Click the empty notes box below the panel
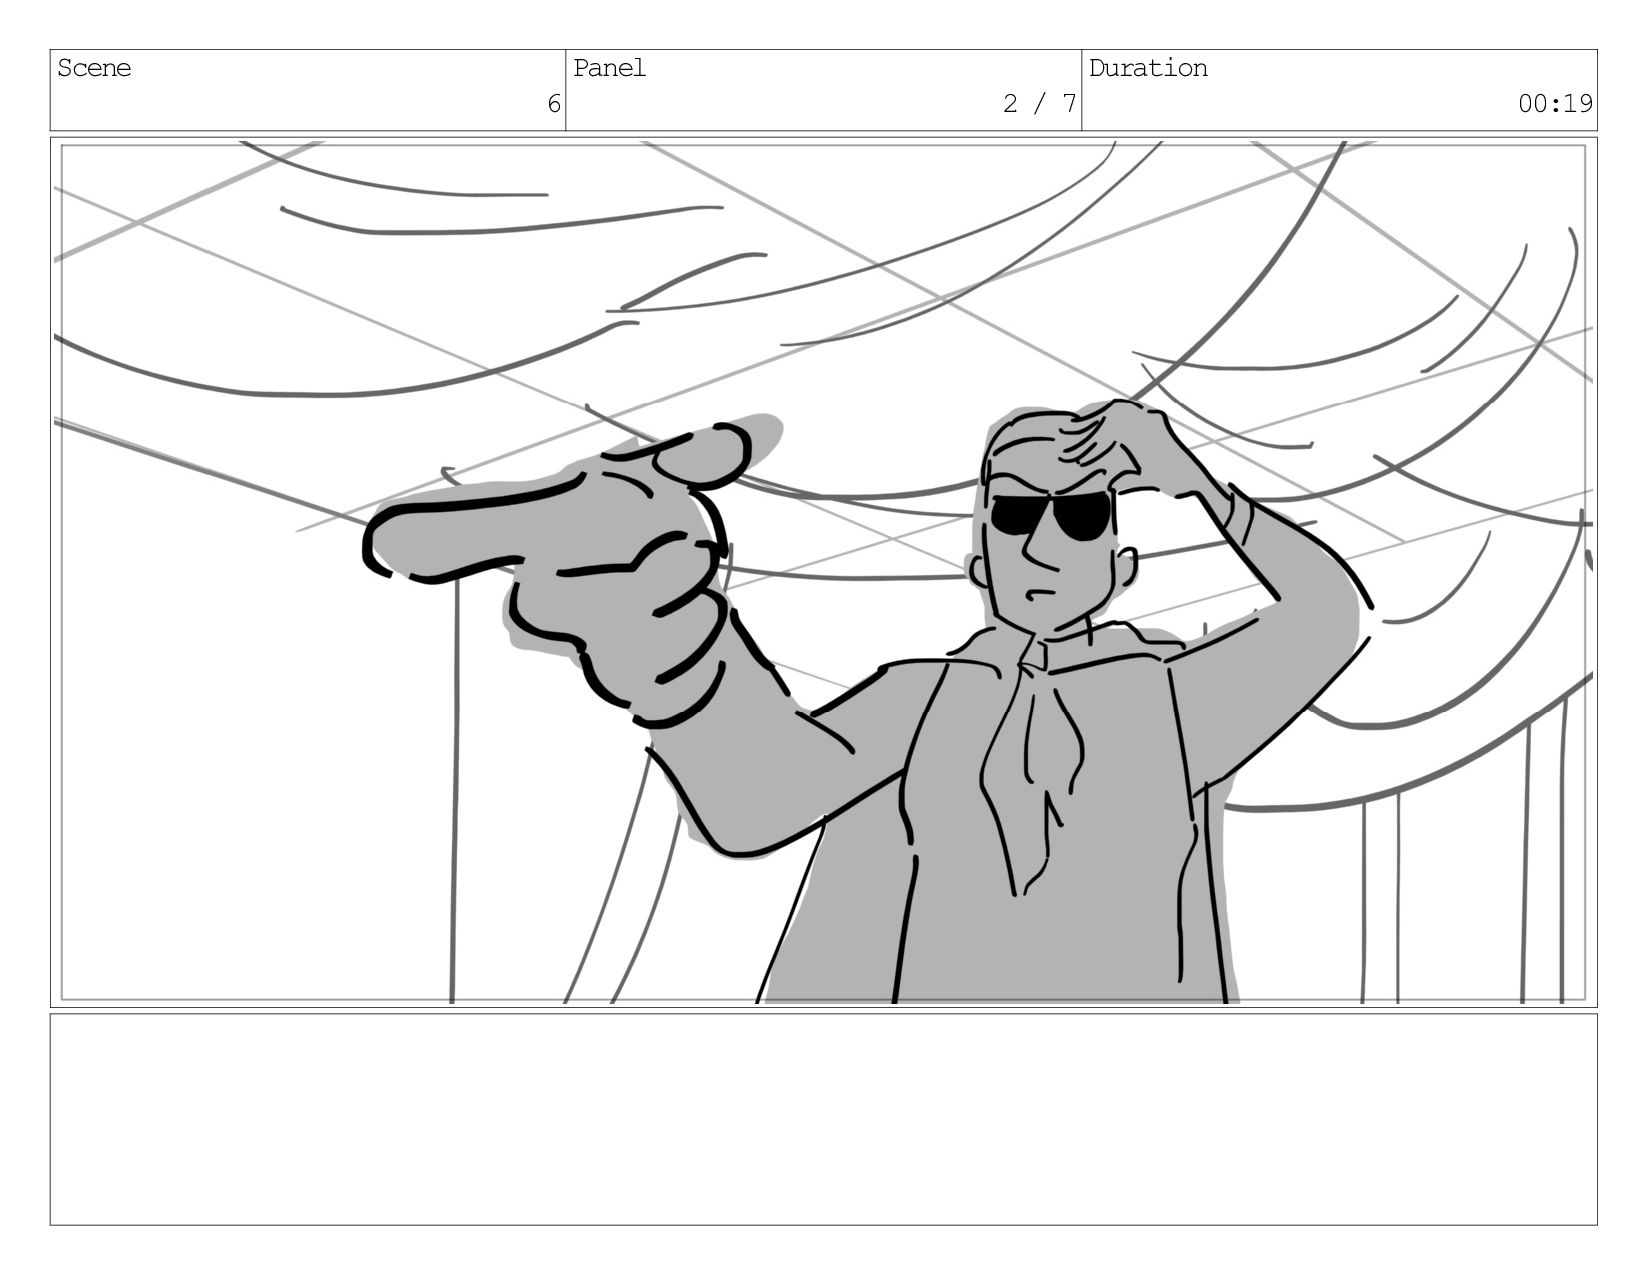Viewport: 1650px width, 1275px height. coord(824,1119)
